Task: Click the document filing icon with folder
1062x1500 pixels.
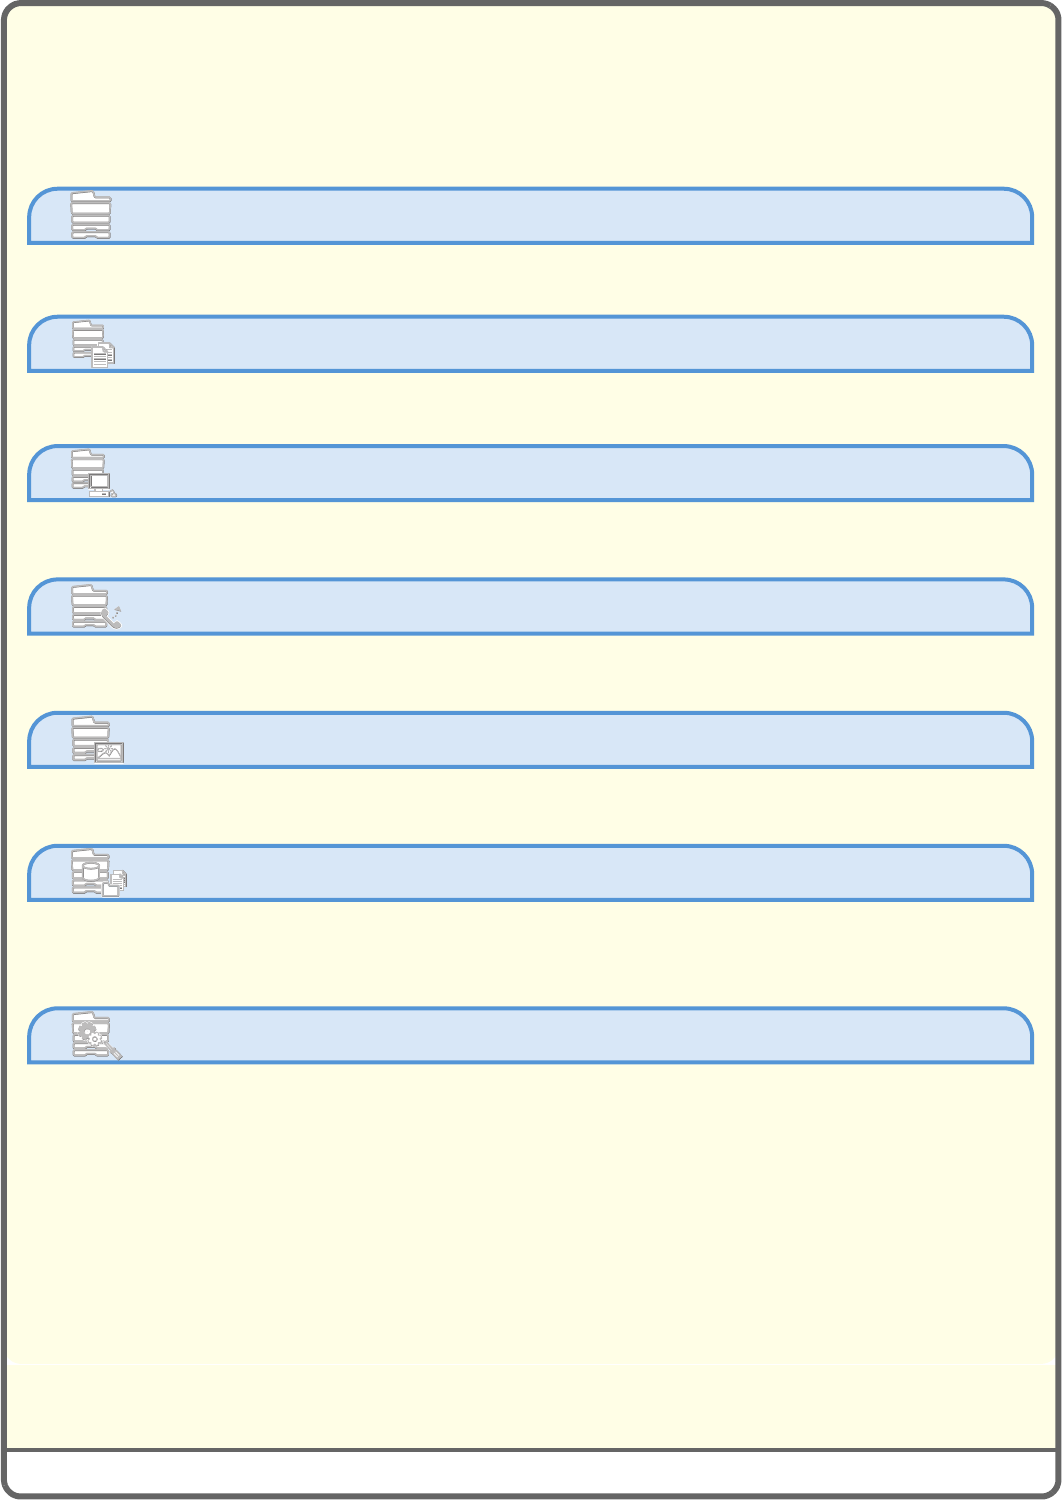Action: pos(99,874)
